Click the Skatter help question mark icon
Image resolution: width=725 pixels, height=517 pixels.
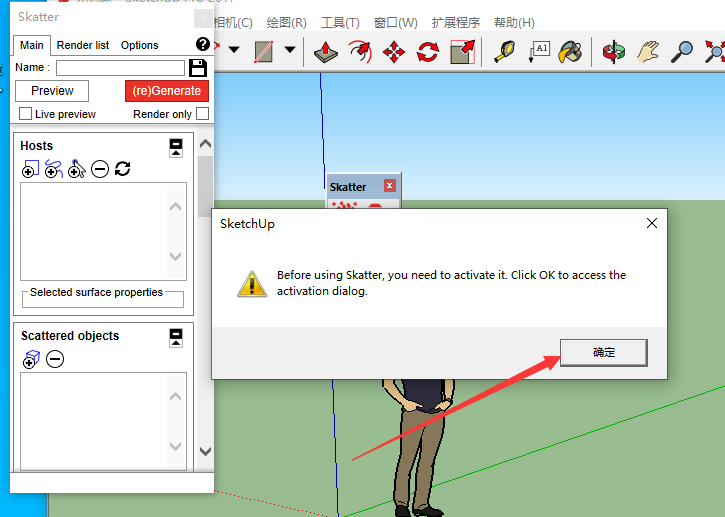[203, 44]
